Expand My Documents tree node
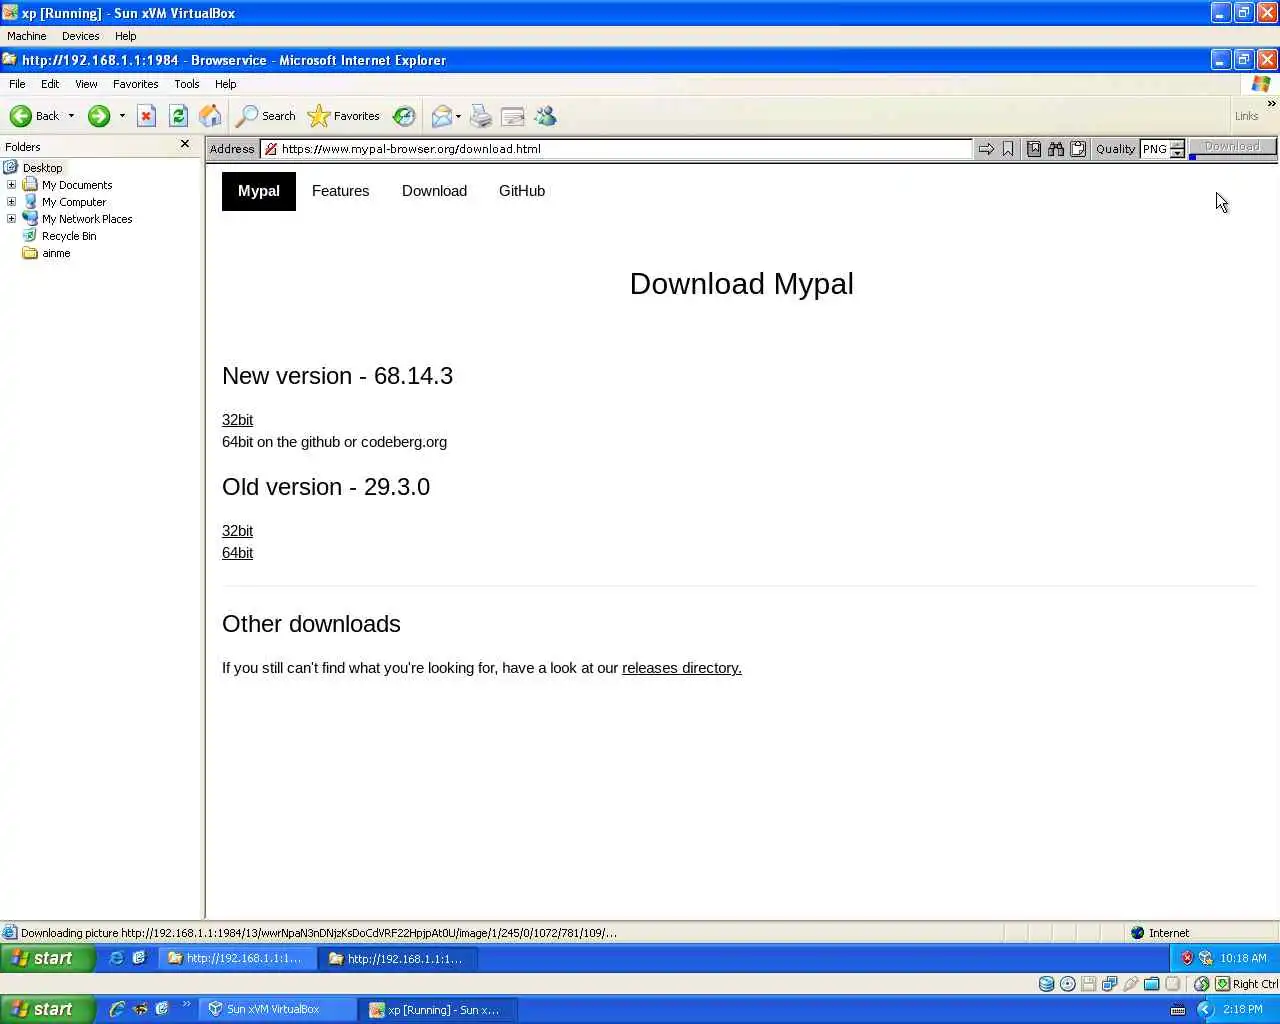This screenshot has width=1280, height=1024. (11, 185)
